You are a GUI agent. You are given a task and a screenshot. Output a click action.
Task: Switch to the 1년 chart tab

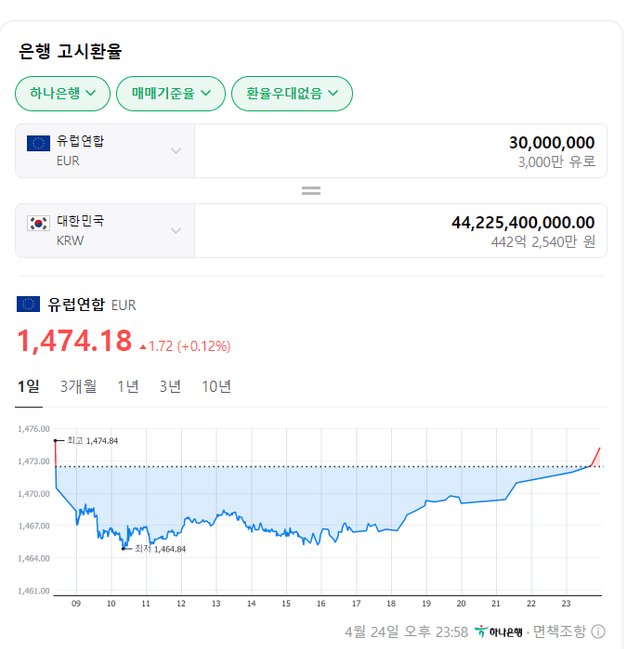click(x=128, y=386)
